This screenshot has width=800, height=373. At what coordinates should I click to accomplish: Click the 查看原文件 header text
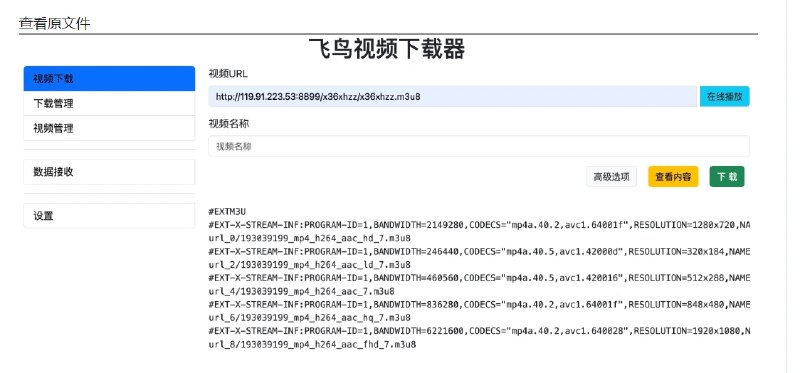click(55, 23)
